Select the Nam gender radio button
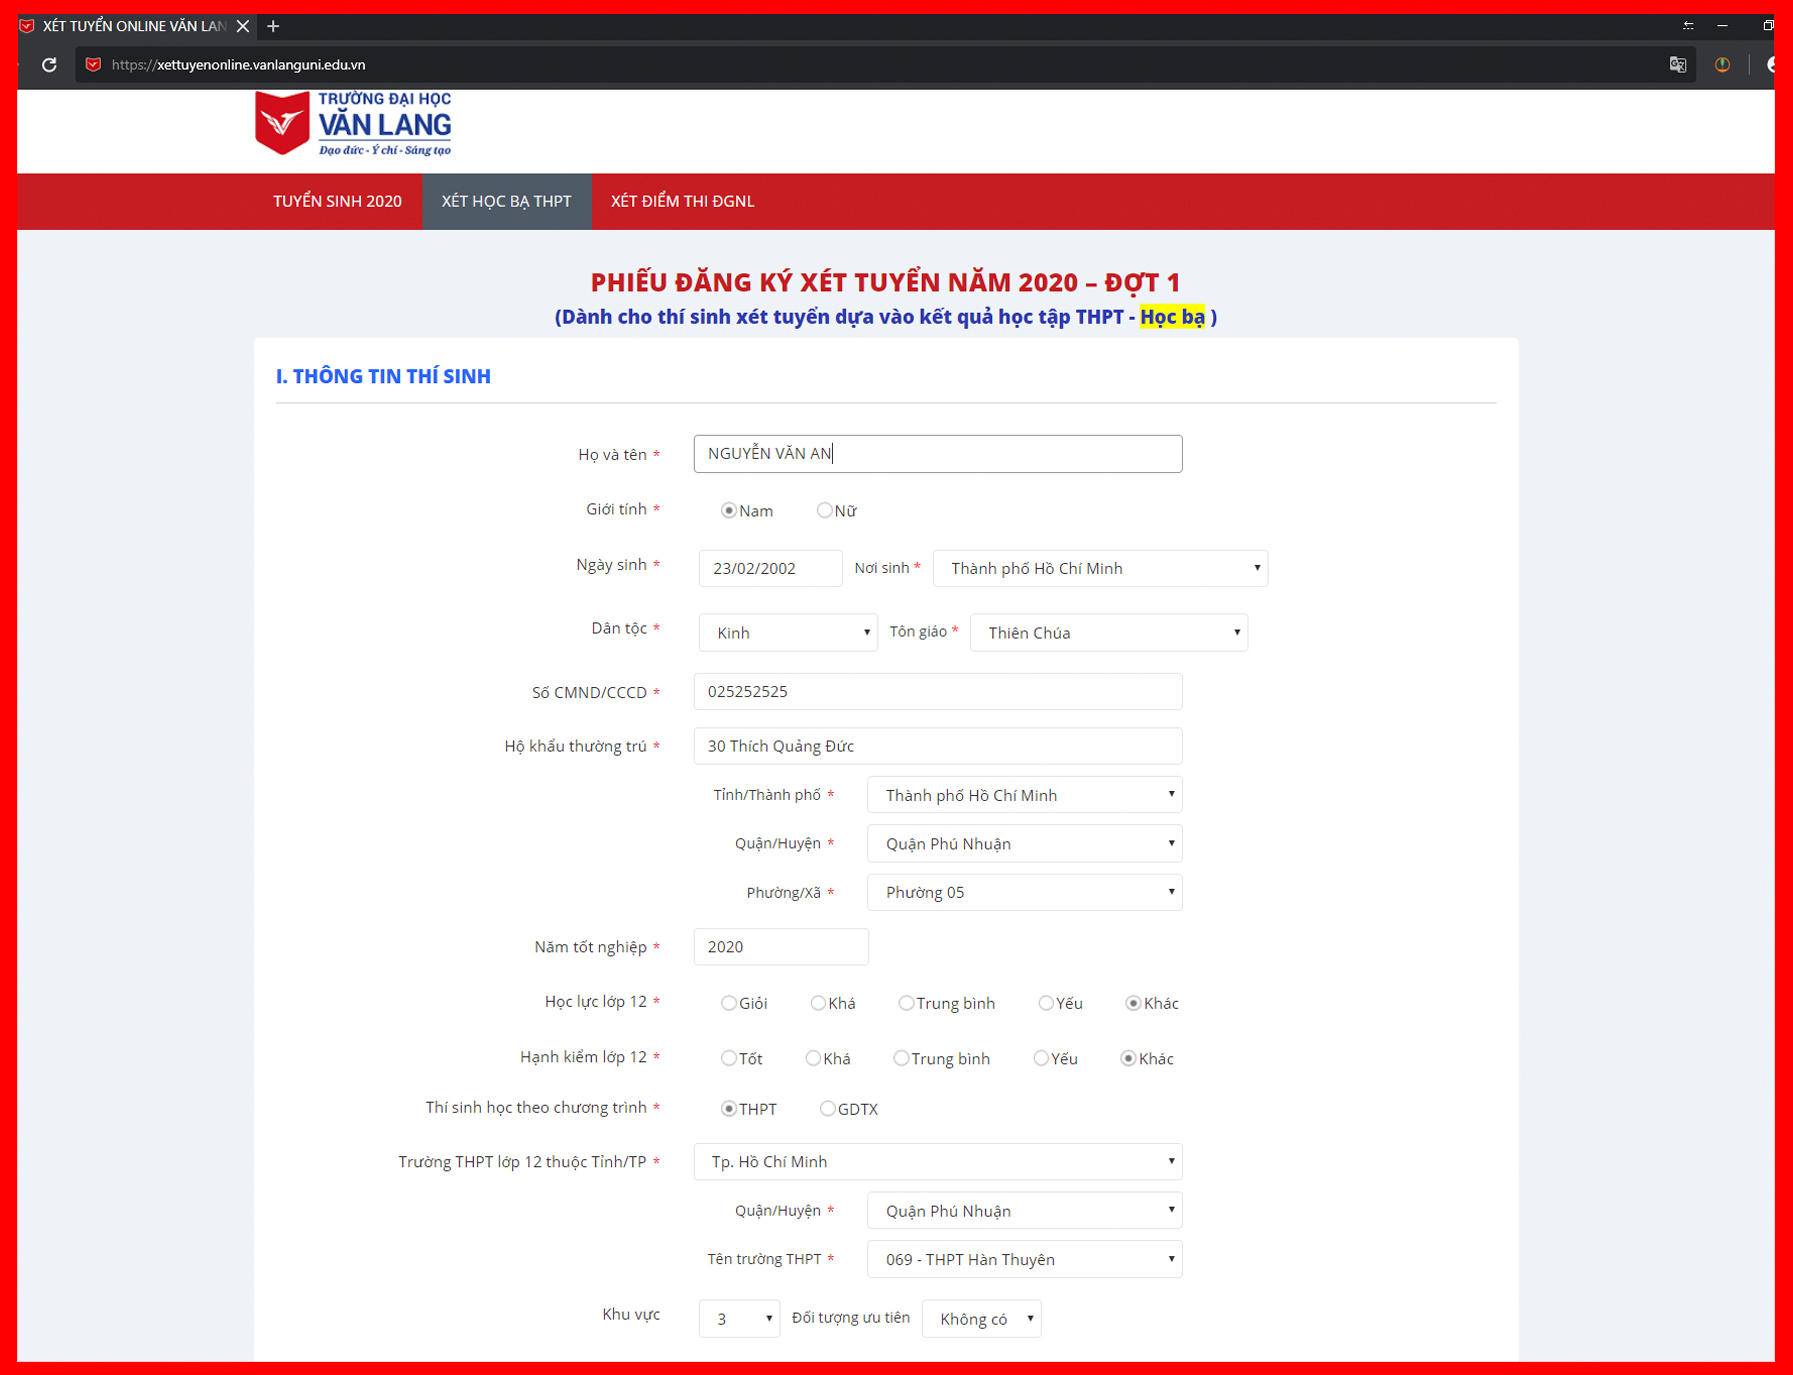1793x1375 pixels. (x=729, y=511)
